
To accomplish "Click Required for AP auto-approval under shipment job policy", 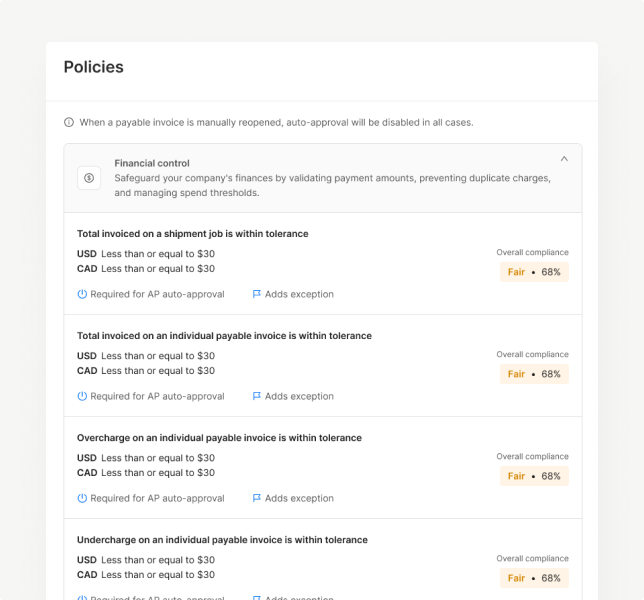I will point(157,294).
